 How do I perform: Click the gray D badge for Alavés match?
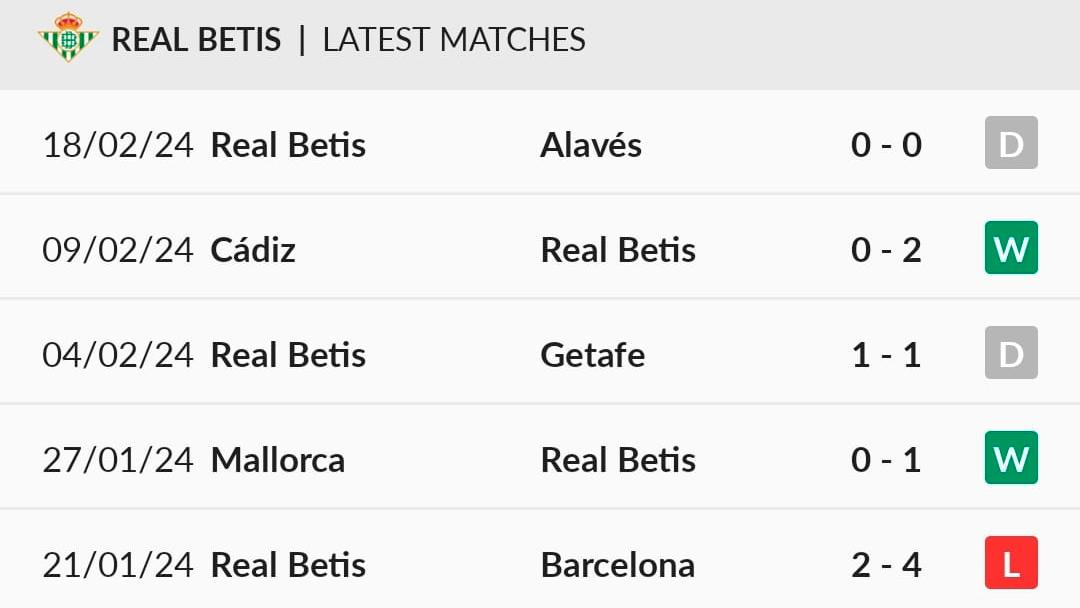pos(1011,143)
